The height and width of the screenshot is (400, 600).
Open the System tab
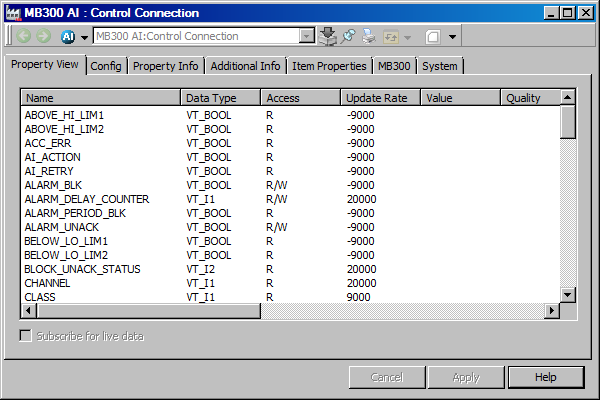point(440,66)
